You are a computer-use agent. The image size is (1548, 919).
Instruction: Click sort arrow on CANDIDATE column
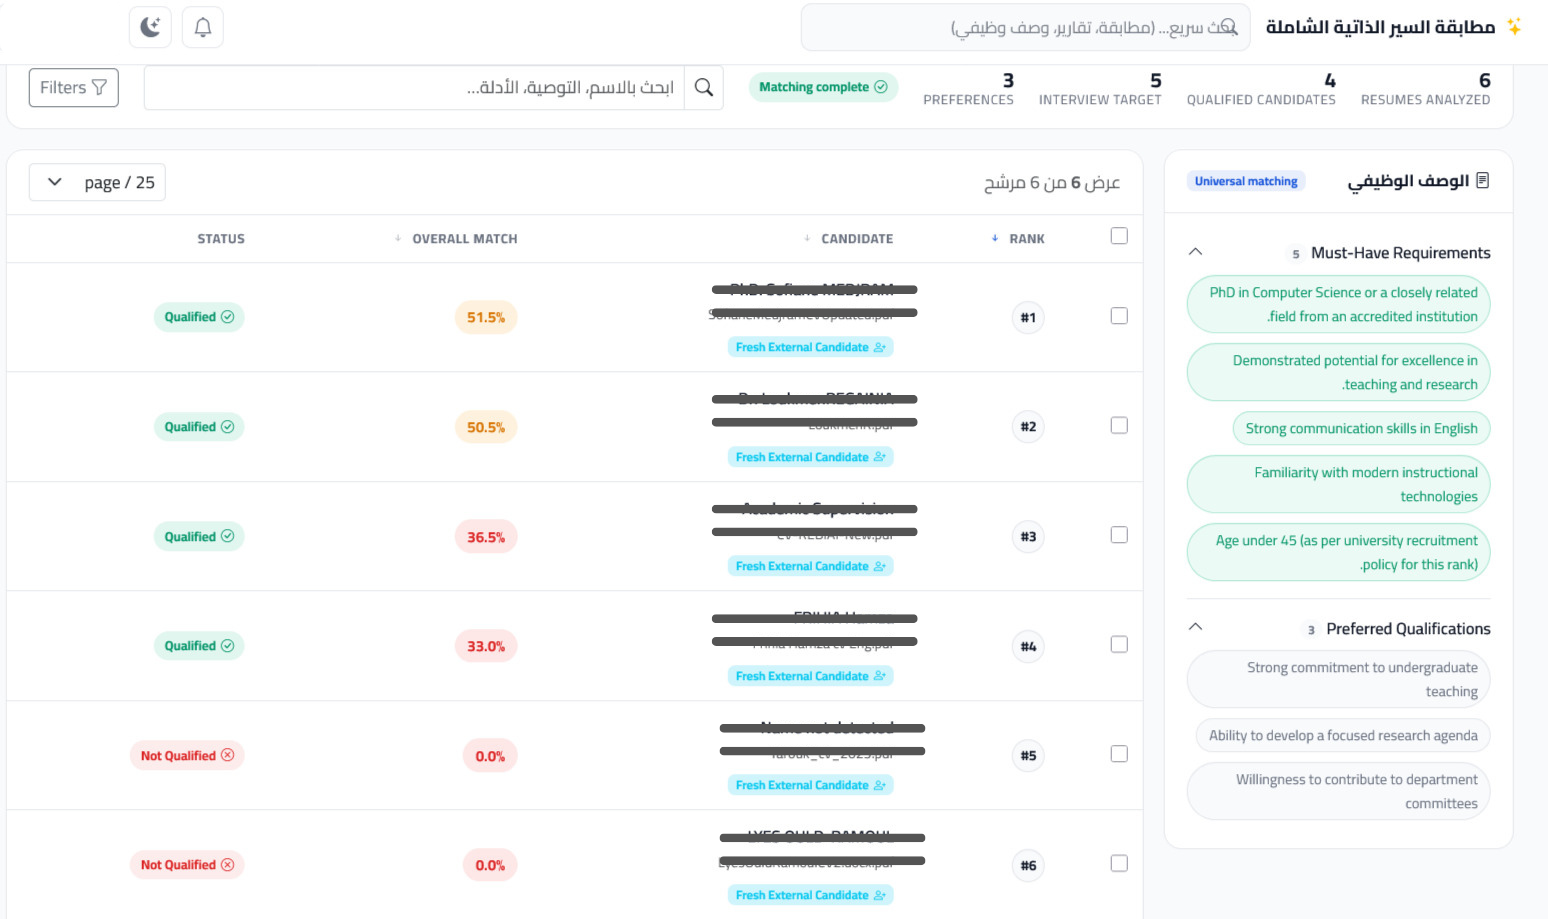coord(807,239)
